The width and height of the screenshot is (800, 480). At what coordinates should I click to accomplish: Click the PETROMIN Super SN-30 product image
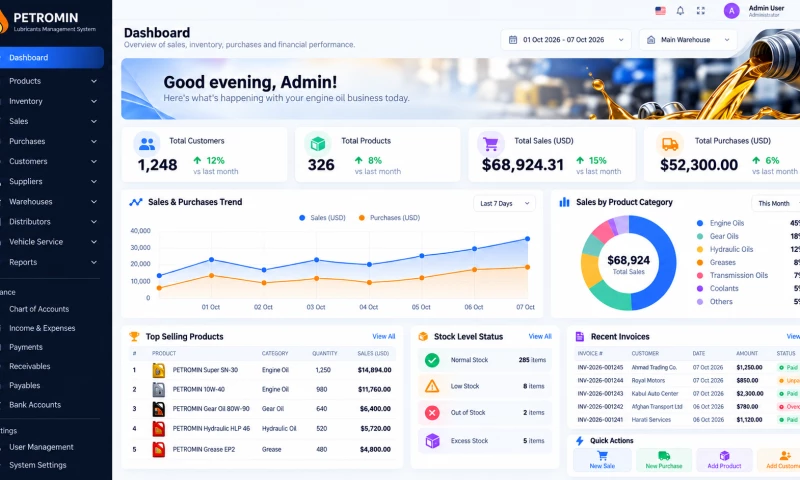click(159, 370)
